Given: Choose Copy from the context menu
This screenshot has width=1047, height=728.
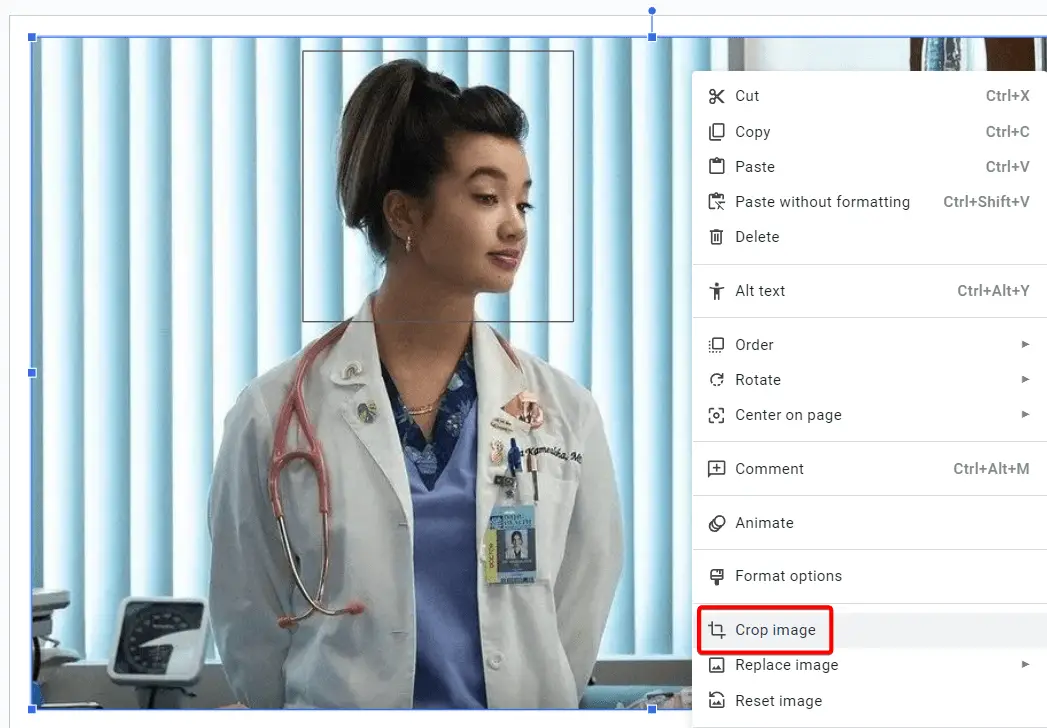Looking at the screenshot, I should pos(869,132).
